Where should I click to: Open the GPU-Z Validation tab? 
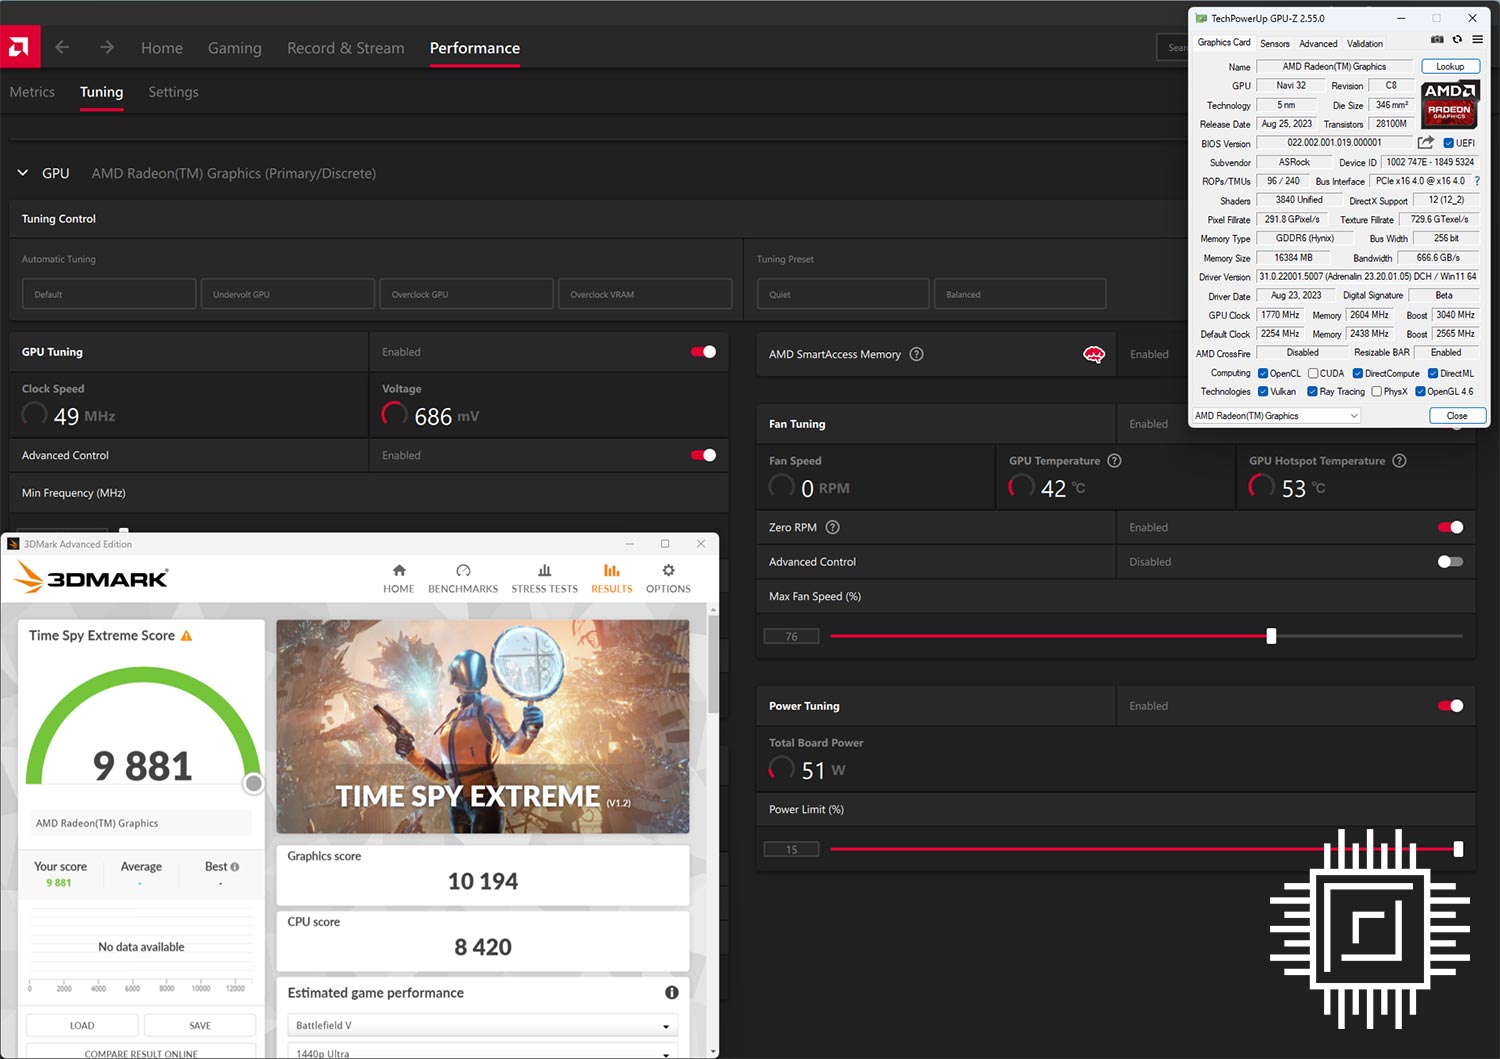pyautogui.click(x=1364, y=43)
